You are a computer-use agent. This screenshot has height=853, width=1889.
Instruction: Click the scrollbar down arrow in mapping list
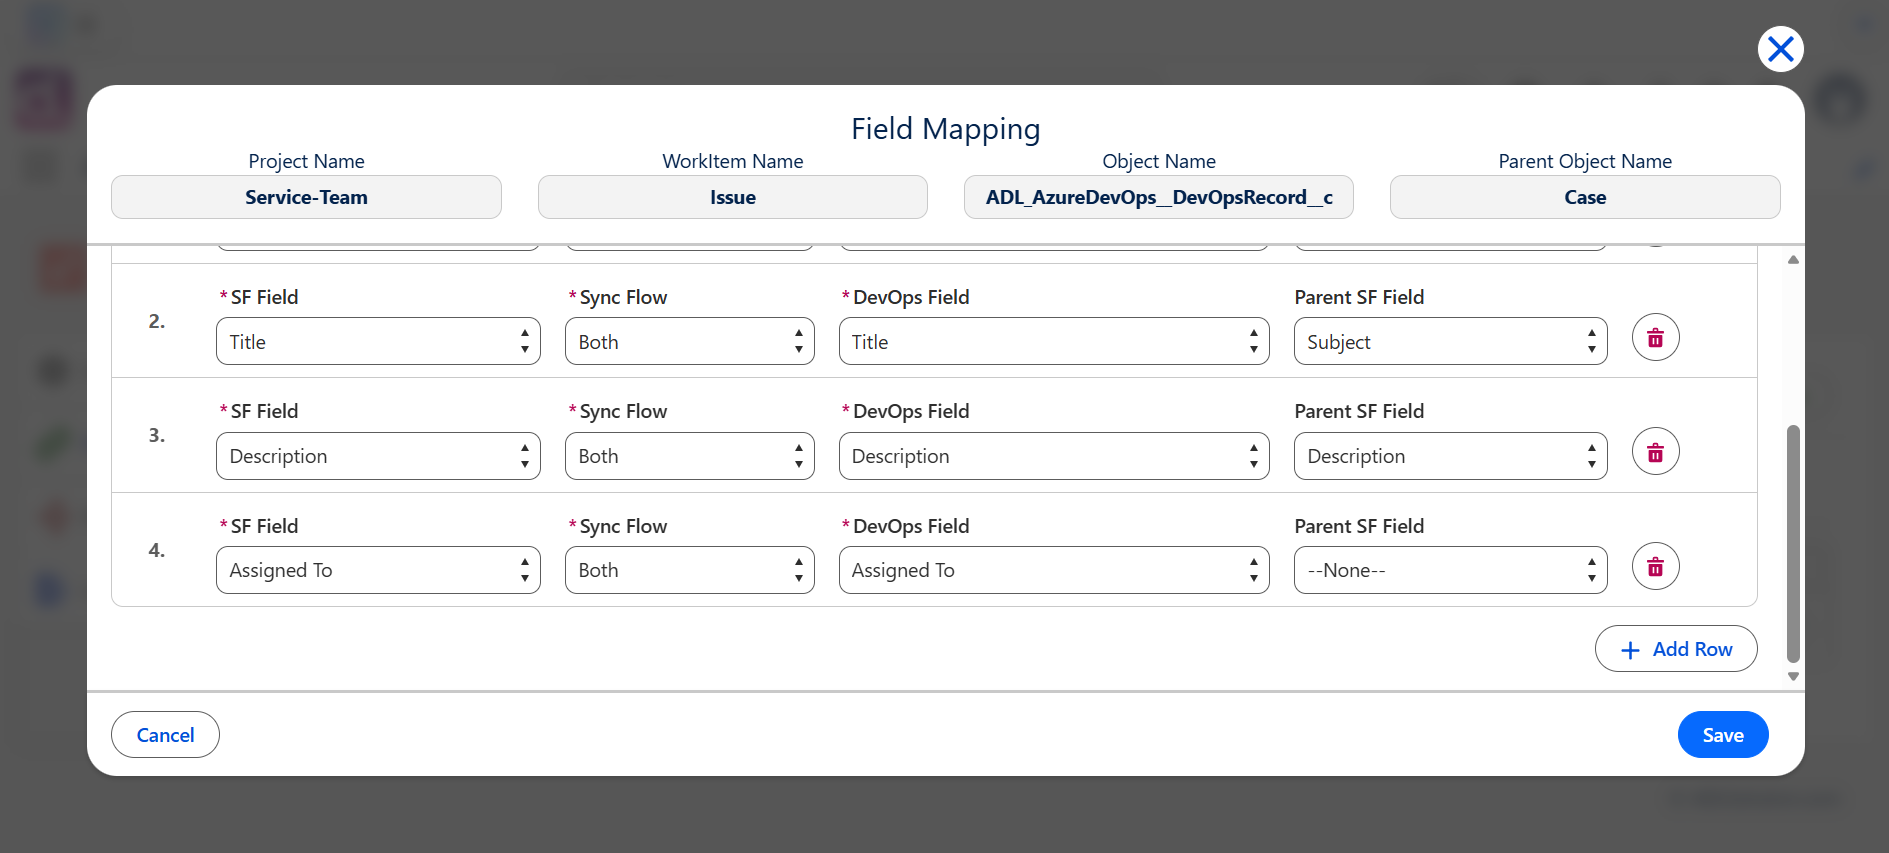[1793, 677]
